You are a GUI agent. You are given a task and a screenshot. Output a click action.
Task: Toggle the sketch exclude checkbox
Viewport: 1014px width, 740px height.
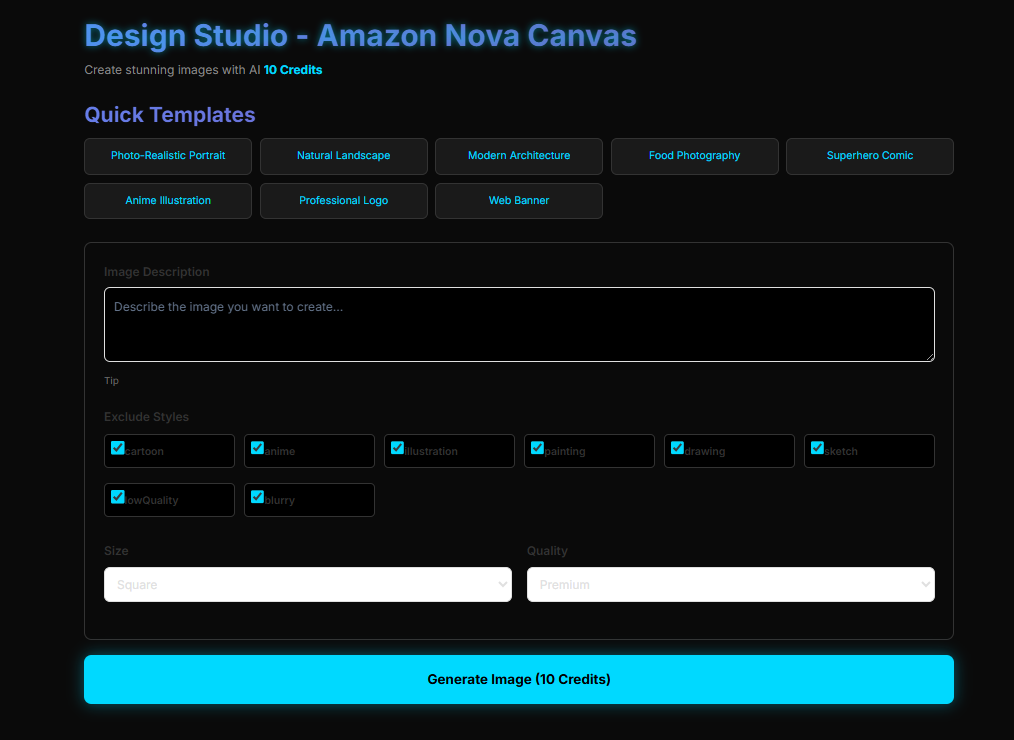[817, 448]
